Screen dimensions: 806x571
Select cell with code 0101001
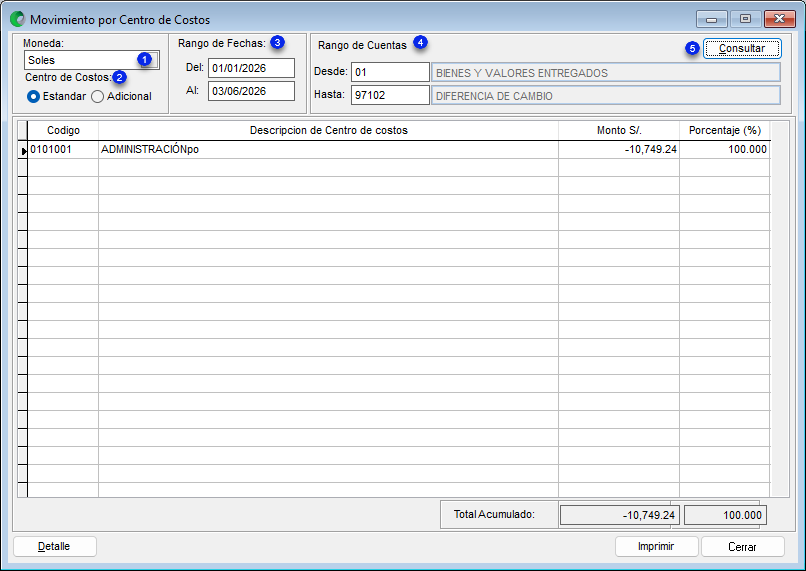(x=63, y=150)
